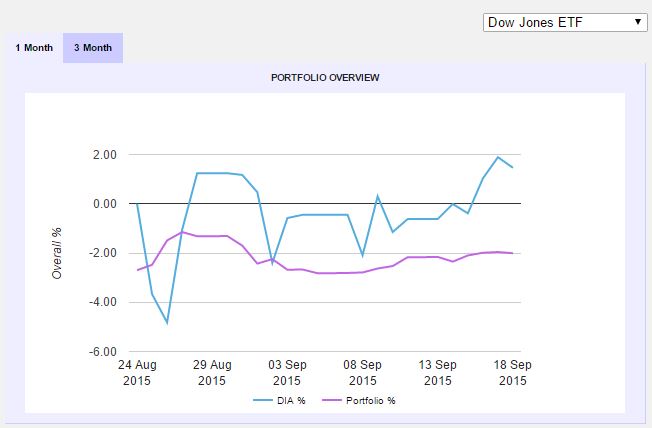Click the PORTFOLIO OVERVIEW chart title
The image size is (652, 428).
click(x=325, y=77)
